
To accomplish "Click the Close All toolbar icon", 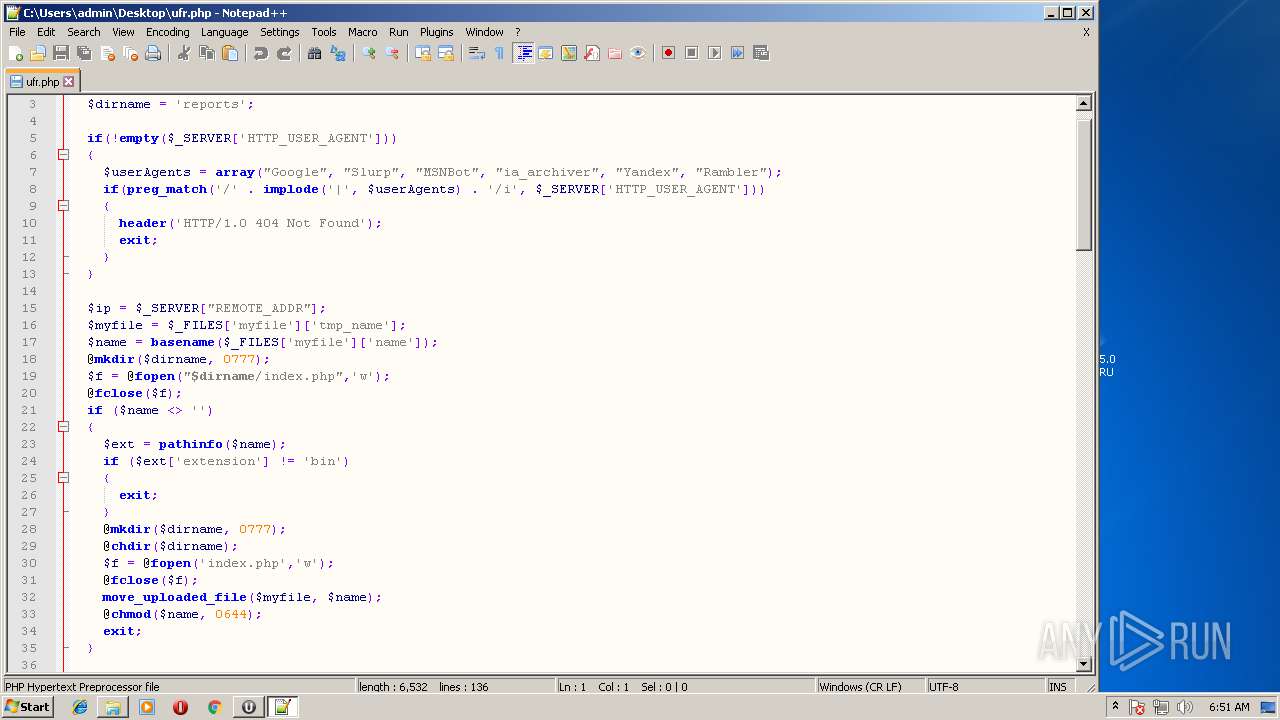I will (x=130, y=53).
